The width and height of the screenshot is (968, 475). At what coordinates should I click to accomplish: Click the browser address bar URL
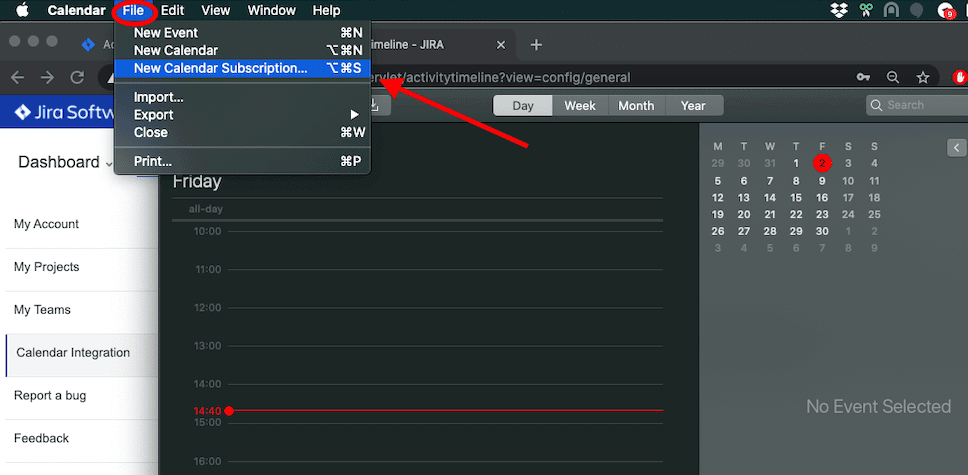point(499,77)
